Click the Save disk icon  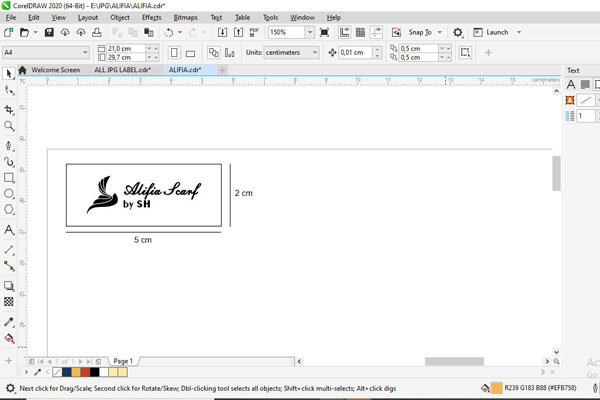(x=49, y=32)
